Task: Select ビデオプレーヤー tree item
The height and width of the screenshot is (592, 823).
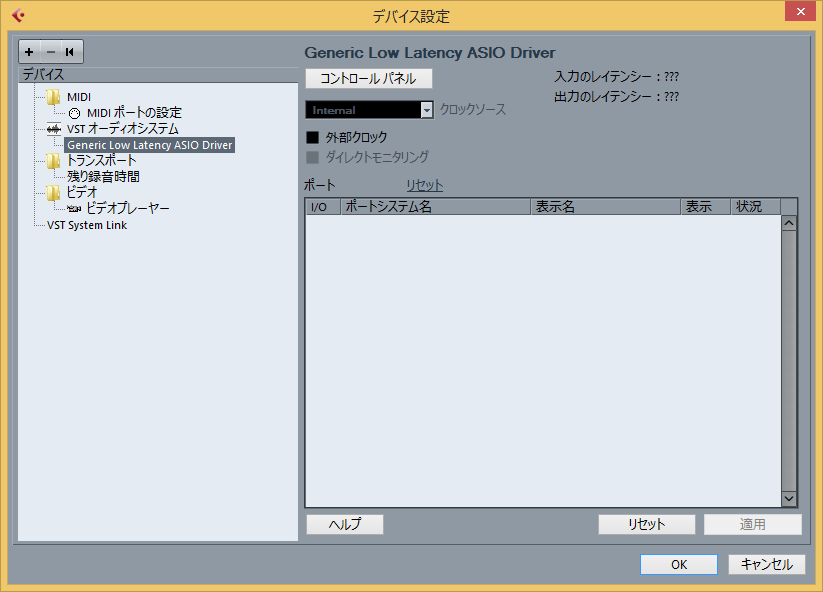Action: pyautogui.click(x=128, y=208)
